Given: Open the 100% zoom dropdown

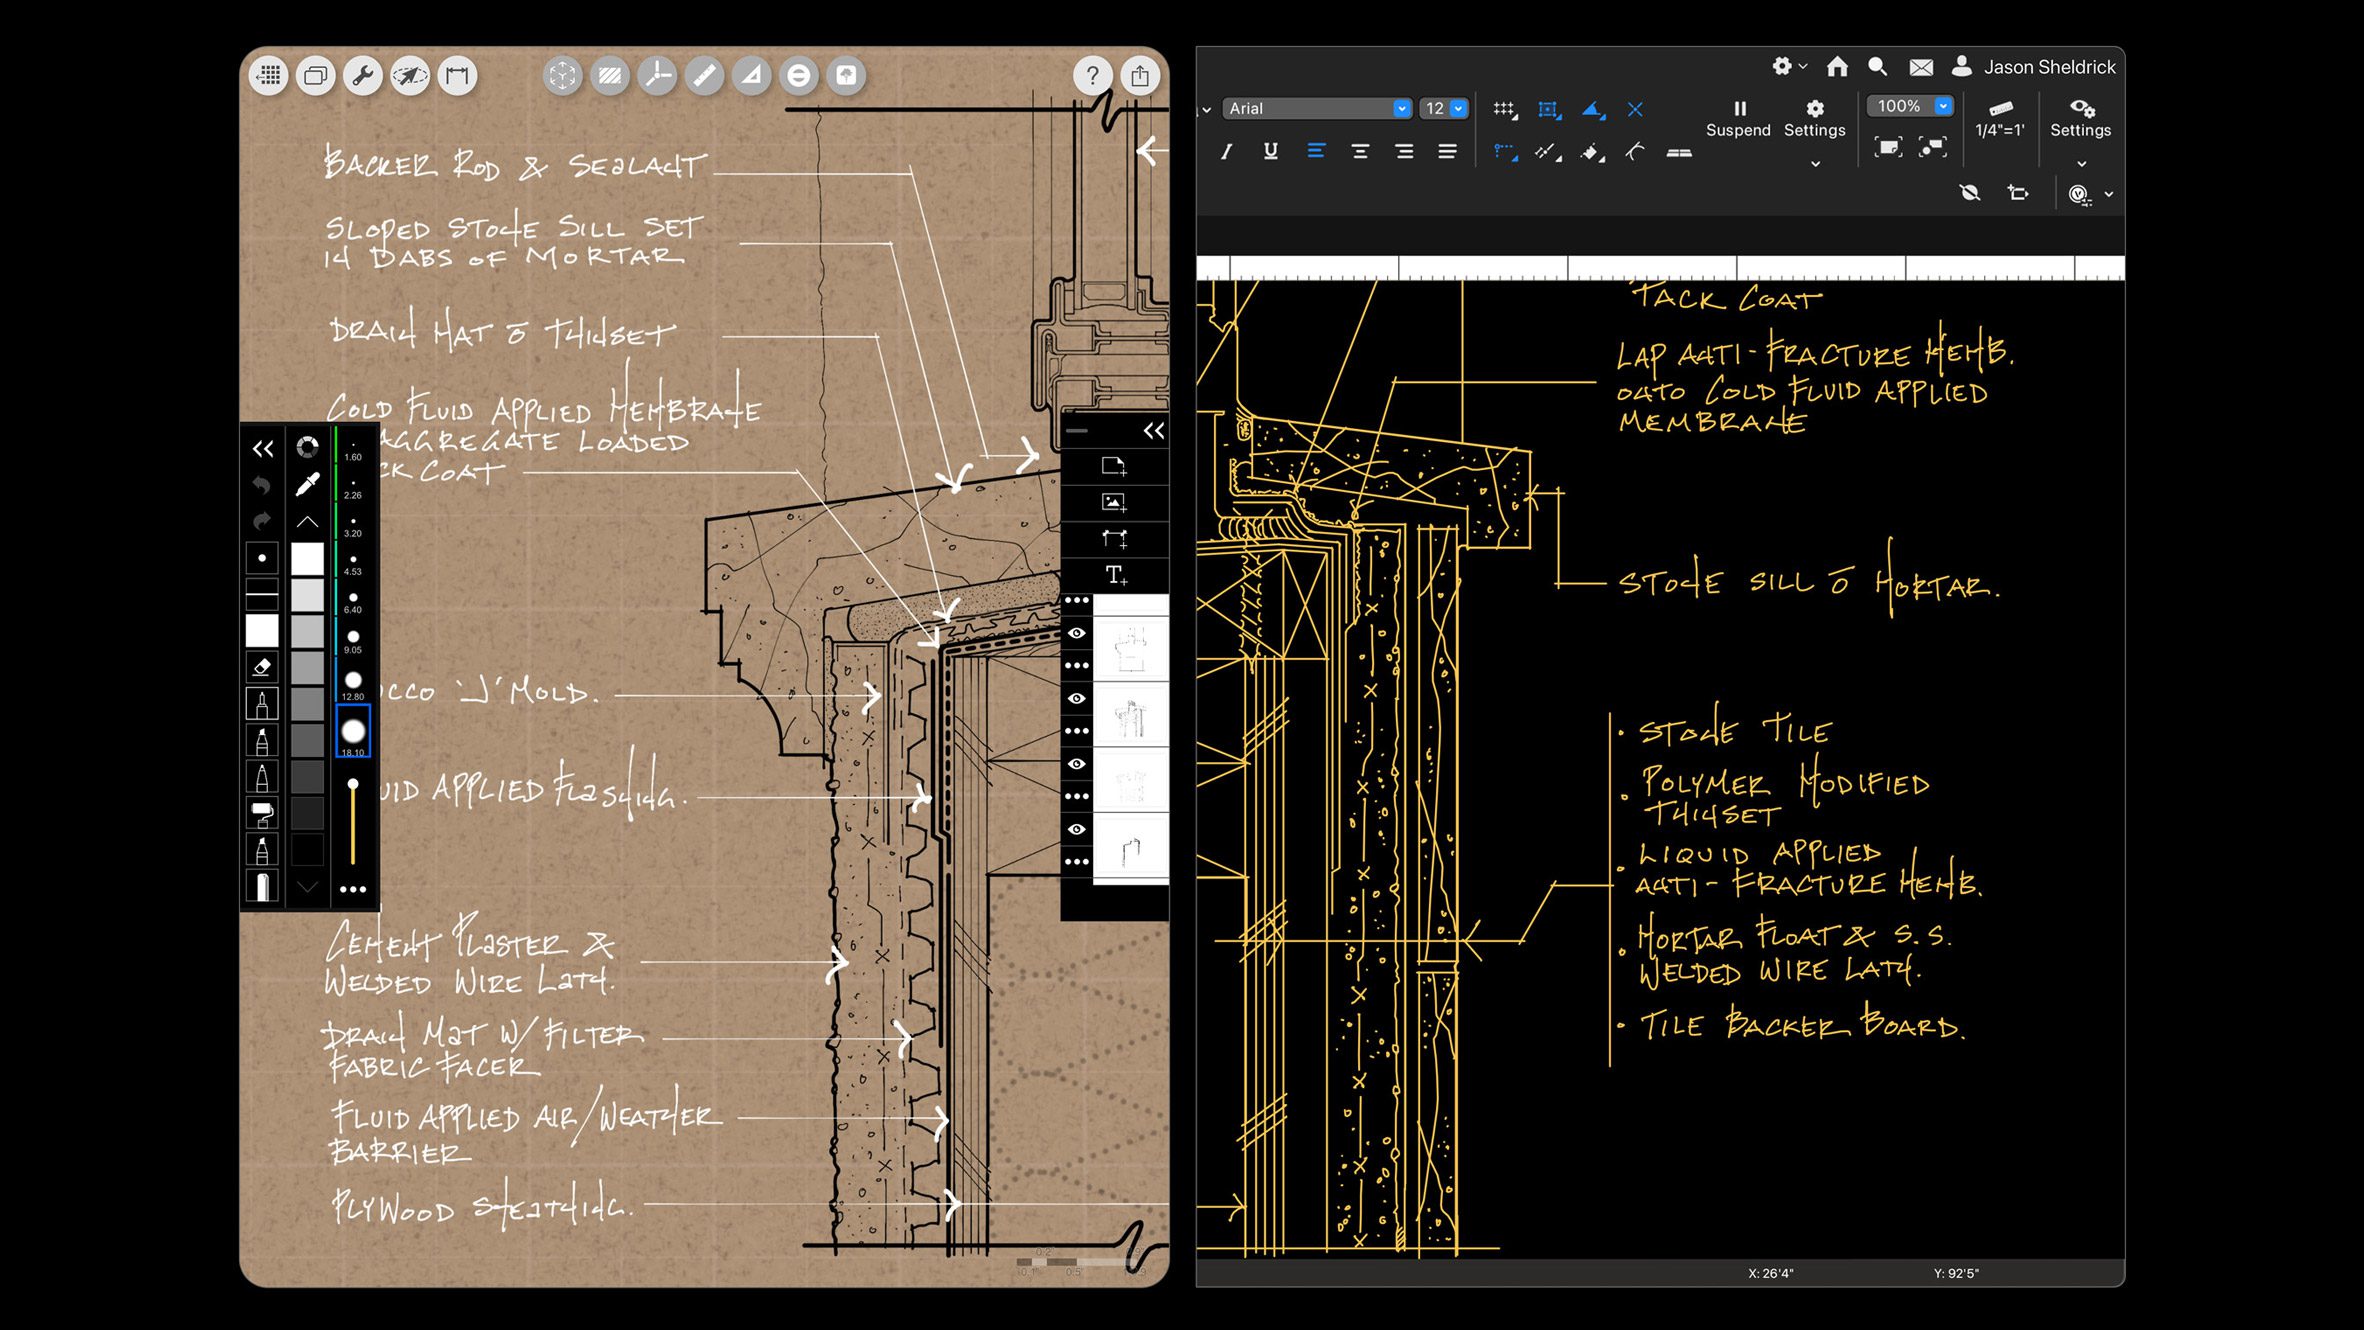Looking at the screenshot, I should [1942, 106].
